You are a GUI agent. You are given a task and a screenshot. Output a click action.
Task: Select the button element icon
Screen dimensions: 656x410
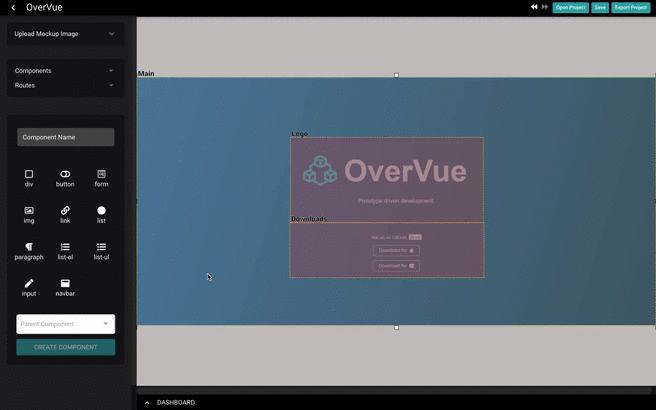65,174
